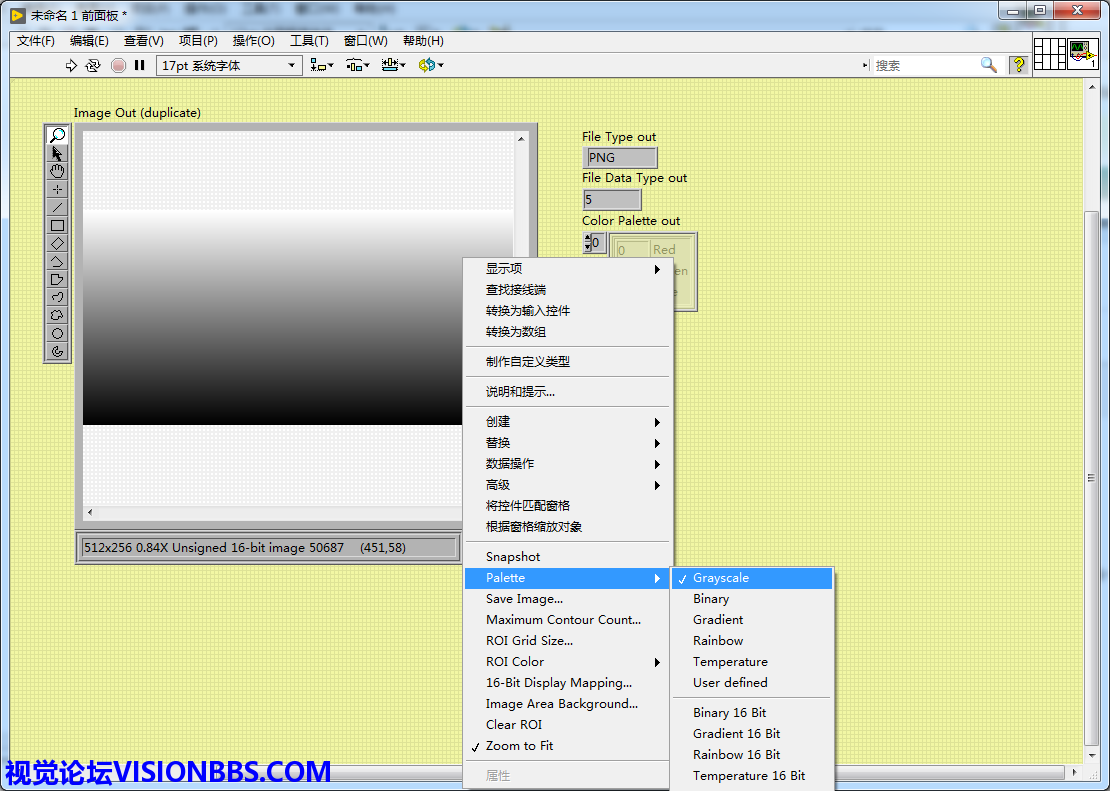This screenshot has height=791, width=1110.
Task: Select the Oval ROI tool
Action: tap(57, 333)
